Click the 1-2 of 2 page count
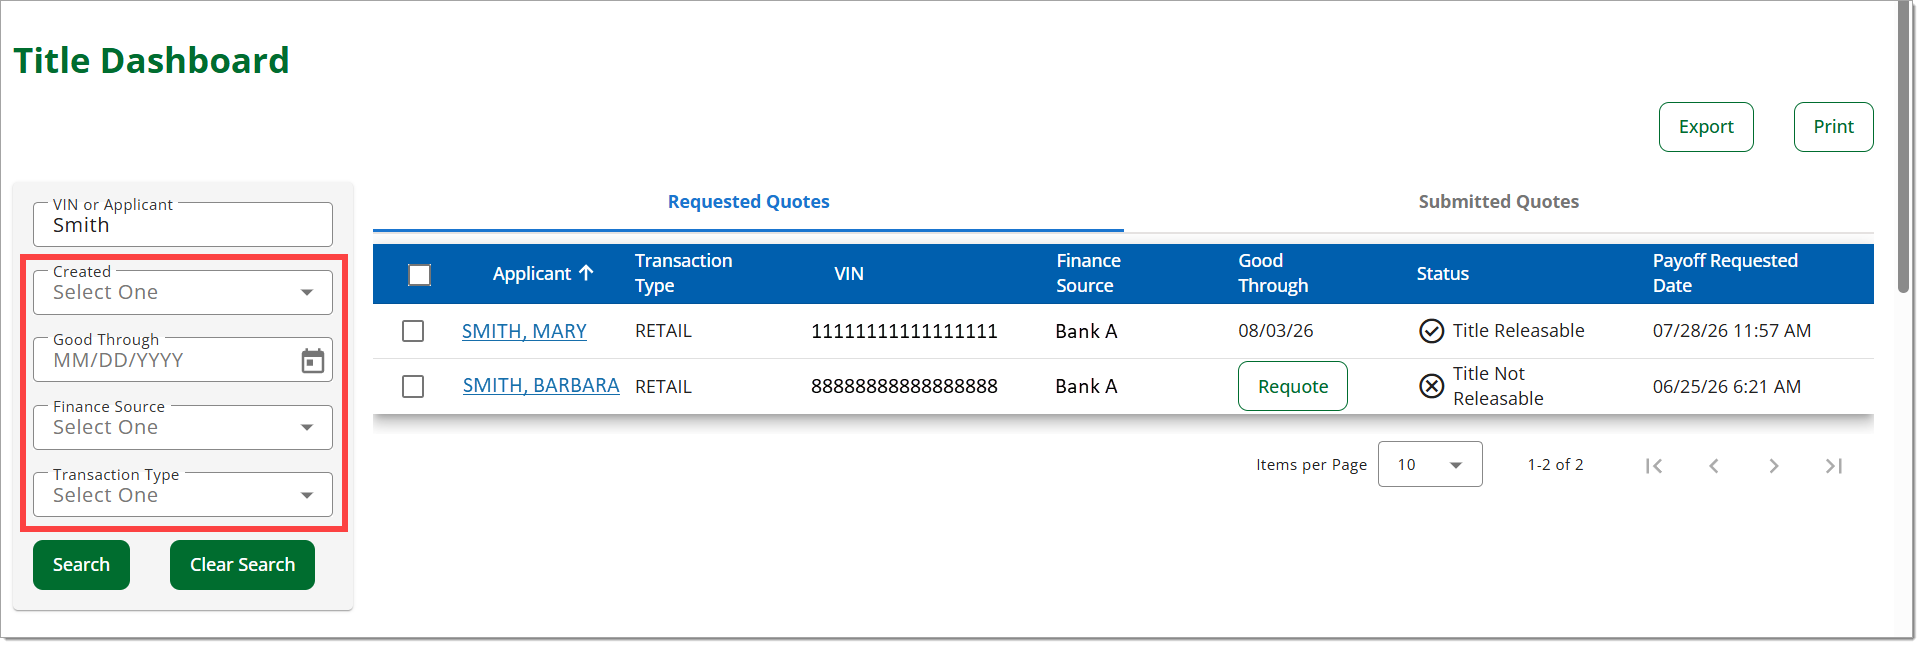Image resolution: width=1920 pixels, height=645 pixels. [x=1555, y=465]
